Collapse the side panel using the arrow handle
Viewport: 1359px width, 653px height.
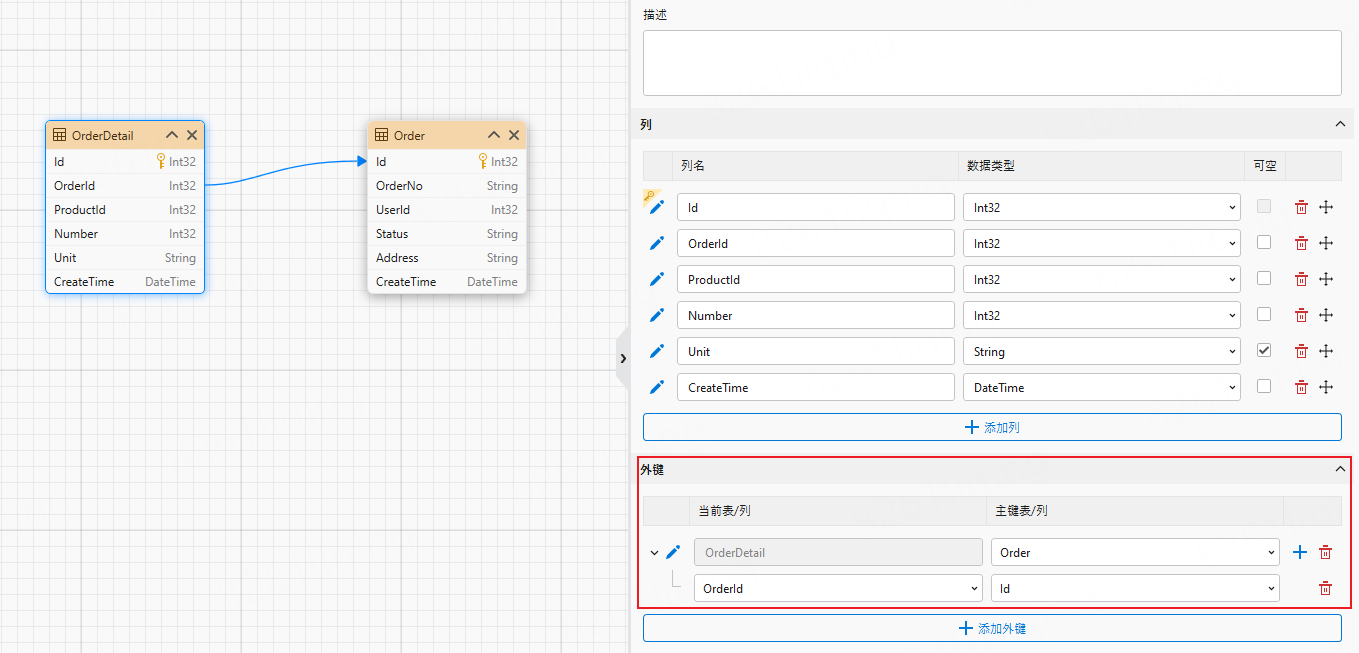click(x=622, y=358)
